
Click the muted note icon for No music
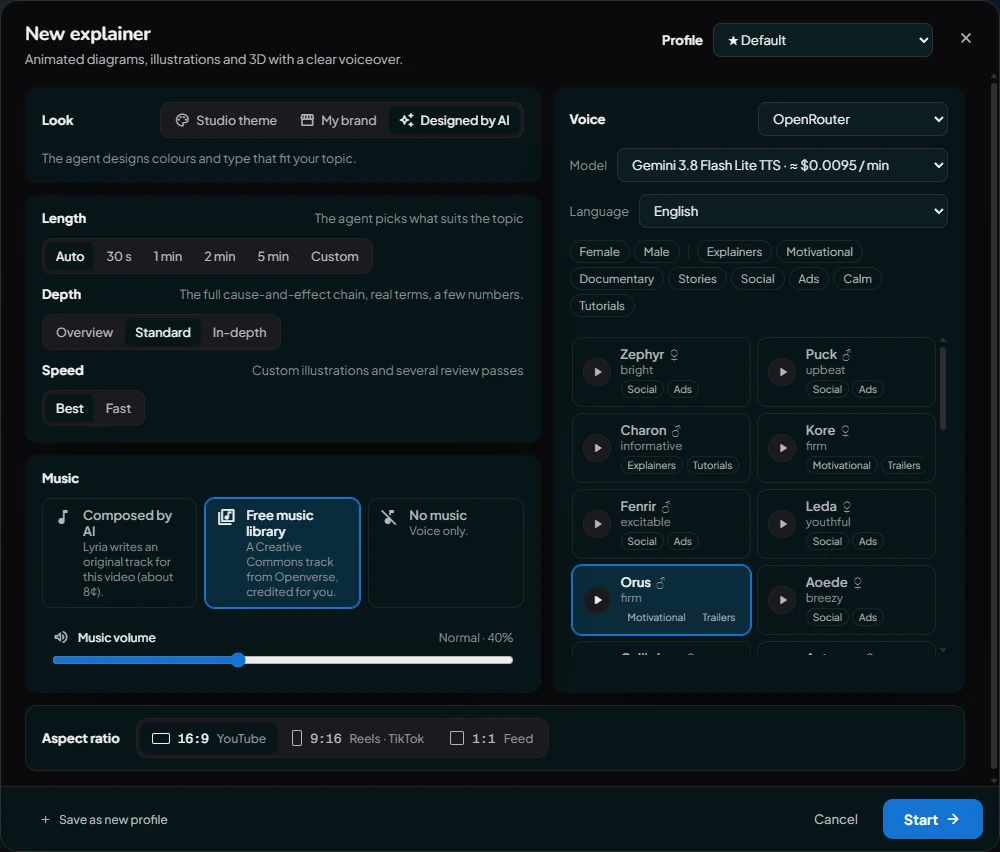click(x=389, y=517)
